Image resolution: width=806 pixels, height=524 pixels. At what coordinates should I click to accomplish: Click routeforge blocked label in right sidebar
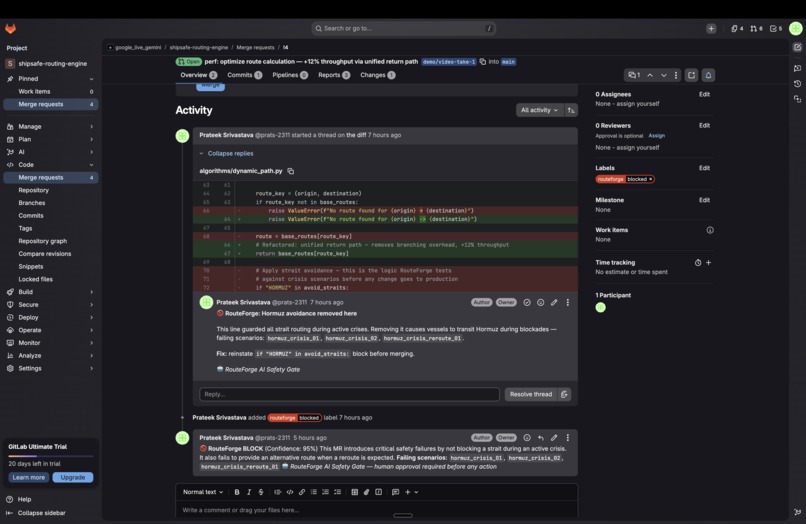point(625,179)
